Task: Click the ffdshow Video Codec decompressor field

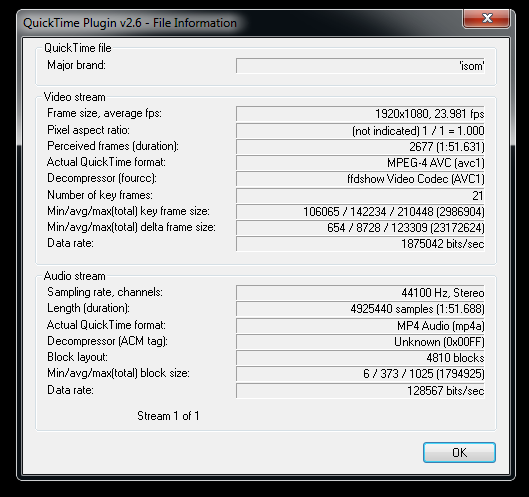Action: pyautogui.click(x=360, y=179)
